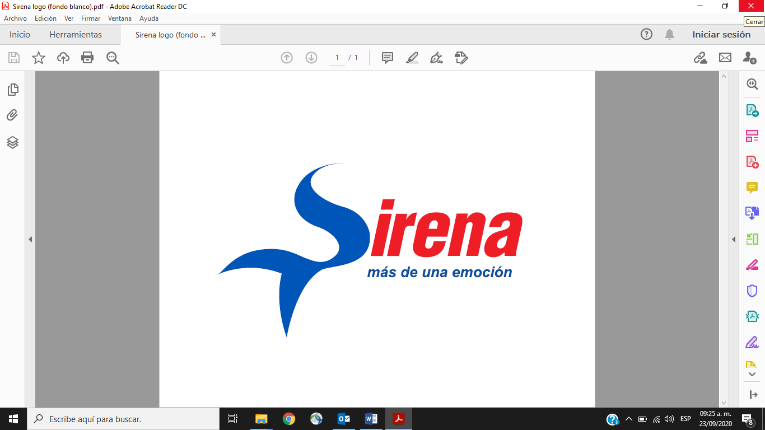765x430 pixels.
Task: Add a comment with the sticky note tool
Action: click(387, 58)
